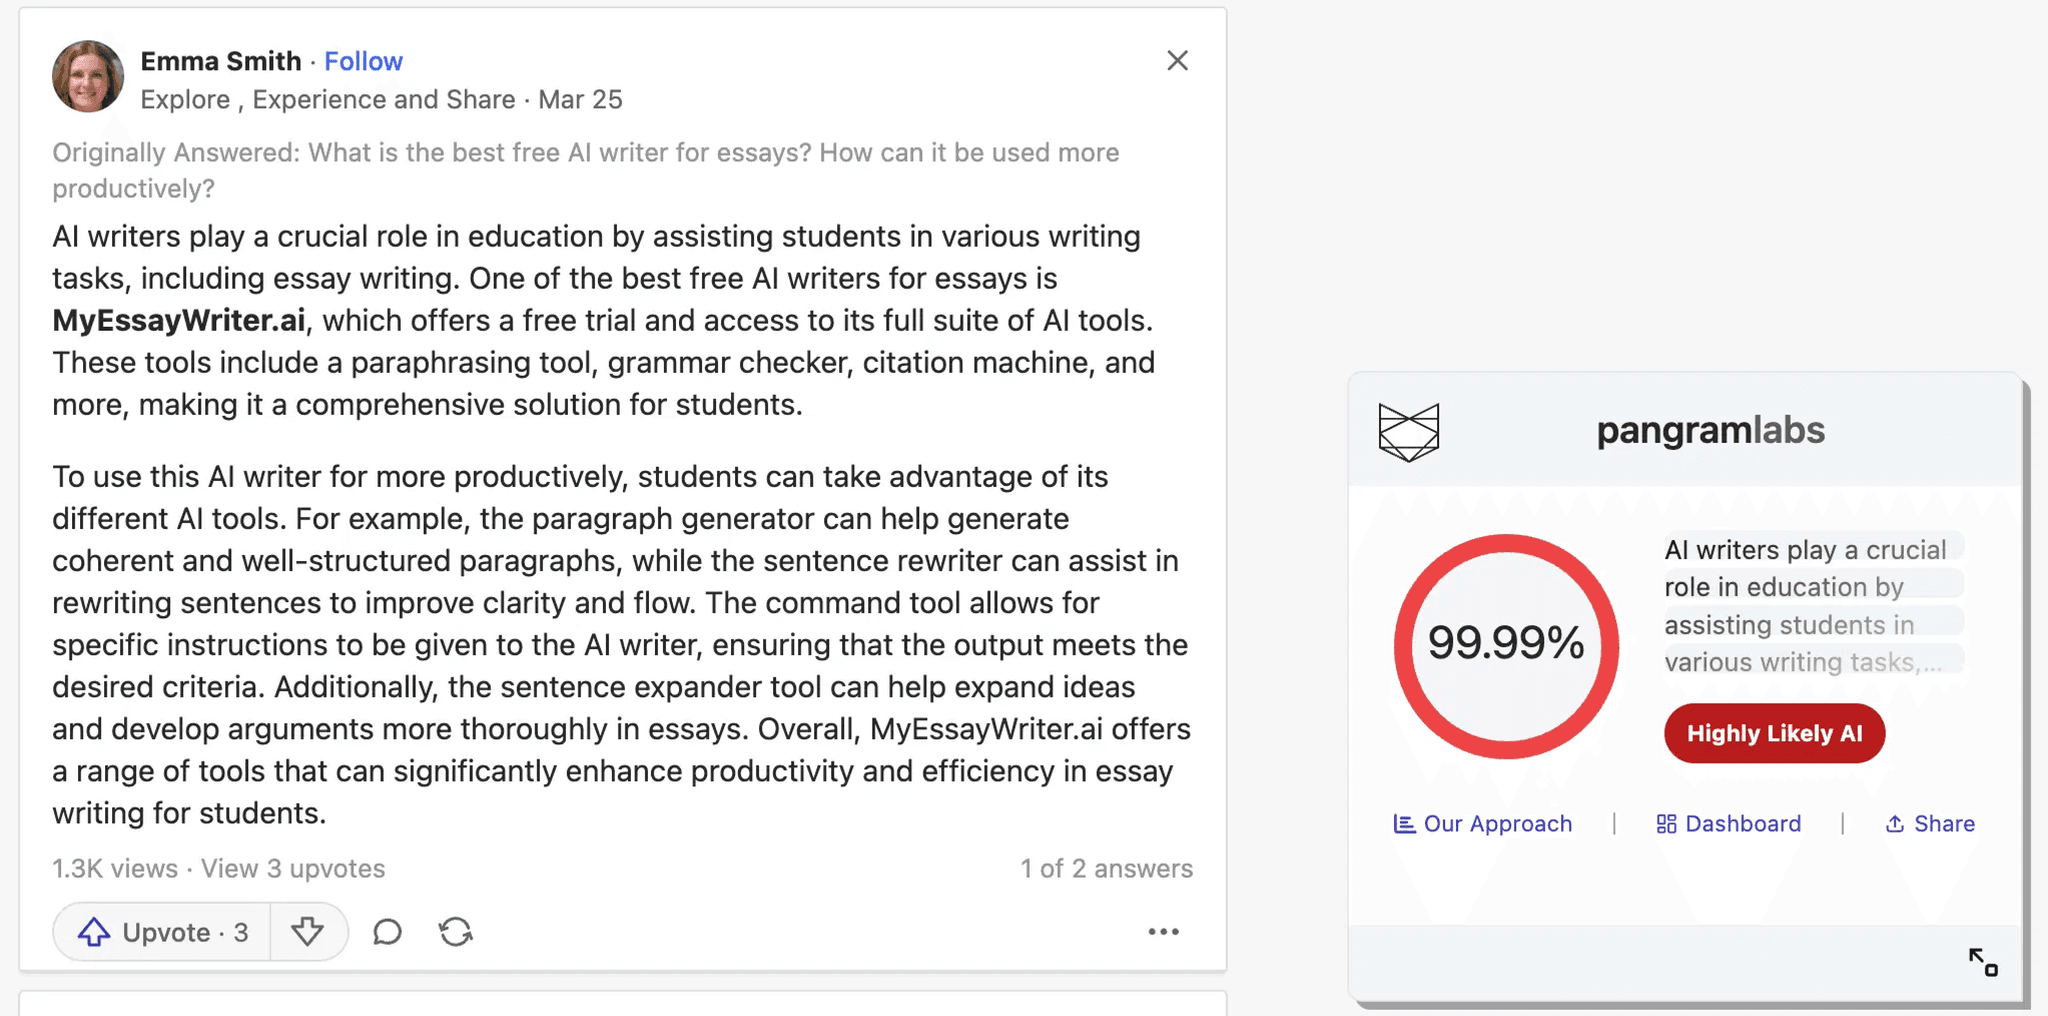Close the answer with the X icon
This screenshot has width=2048, height=1016.
pyautogui.click(x=1177, y=61)
